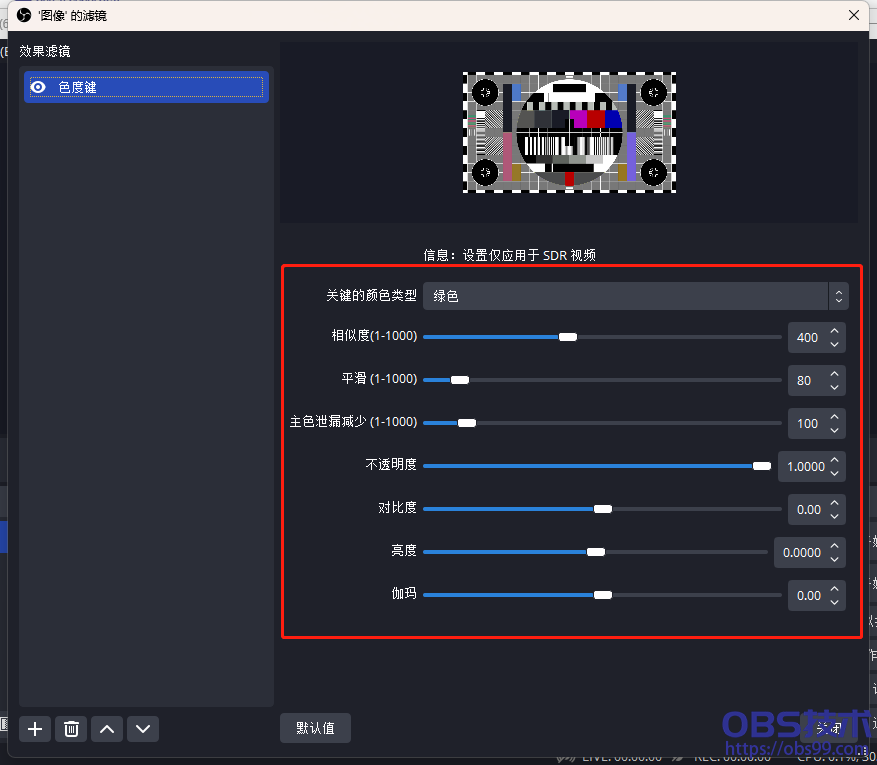The width and height of the screenshot is (877, 765).
Task: Click the 主色泄漏减少 slider handle
Action: (x=466, y=423)
